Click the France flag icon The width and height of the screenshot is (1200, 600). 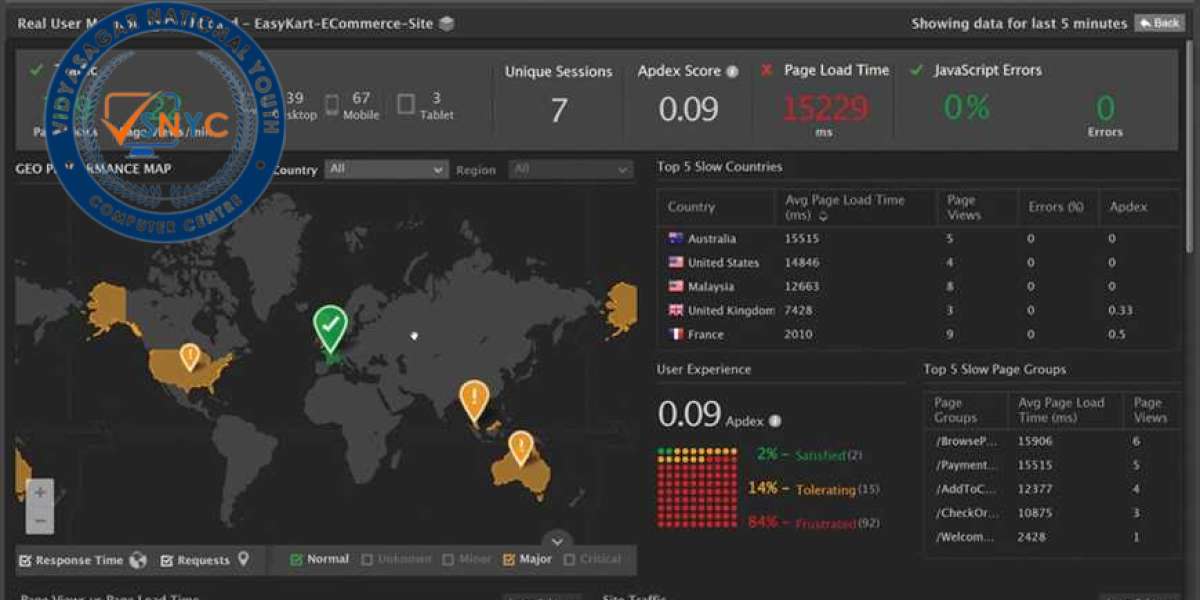pos(675,334)
